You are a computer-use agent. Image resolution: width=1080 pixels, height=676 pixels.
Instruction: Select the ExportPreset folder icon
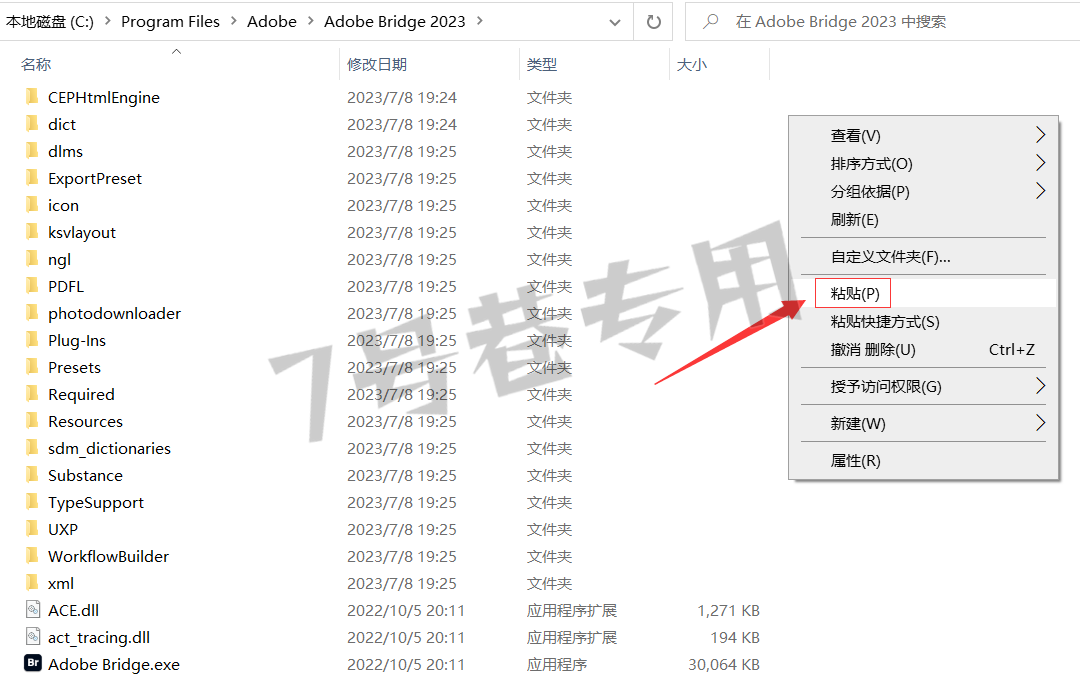[32, 178]
